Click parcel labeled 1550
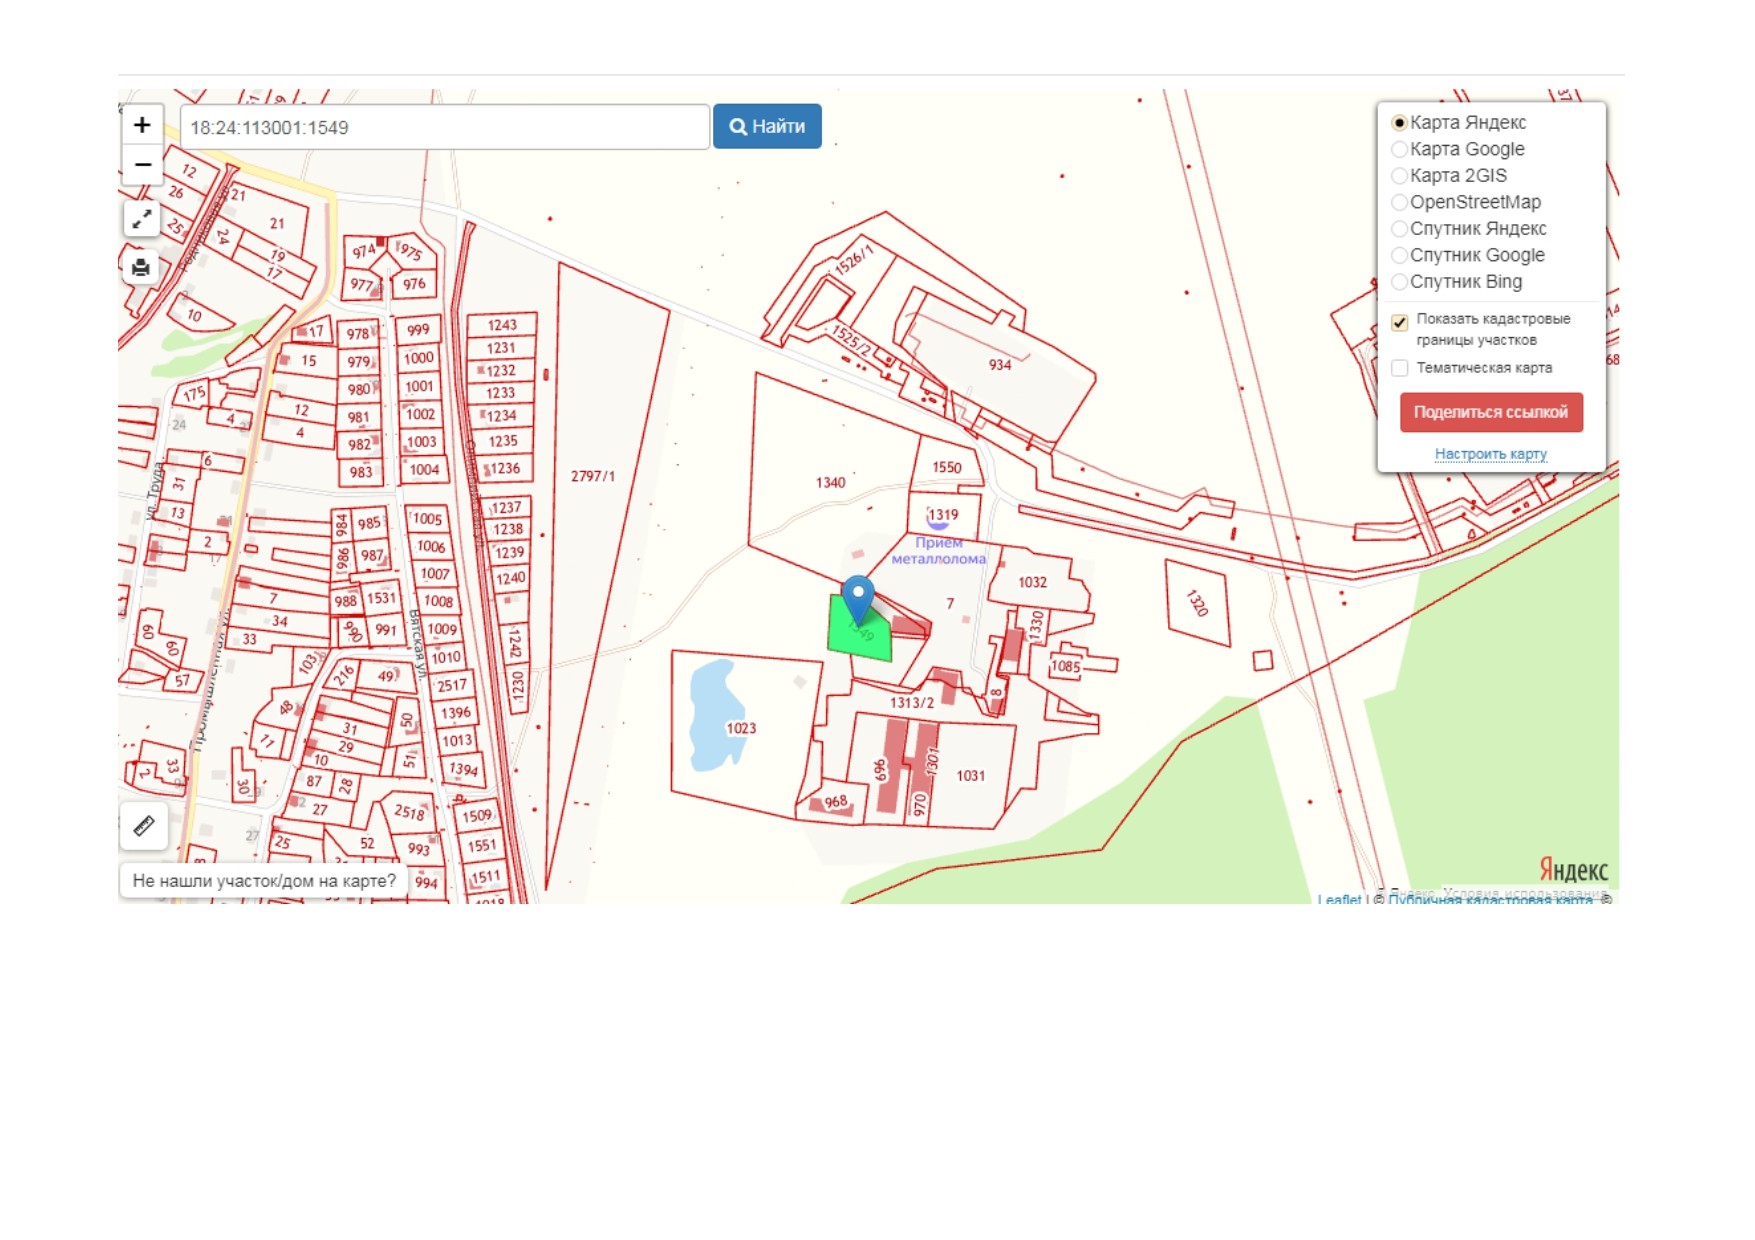This screenshot has height=1240, width=1755. pyautogui.click(x=946, y=467)
